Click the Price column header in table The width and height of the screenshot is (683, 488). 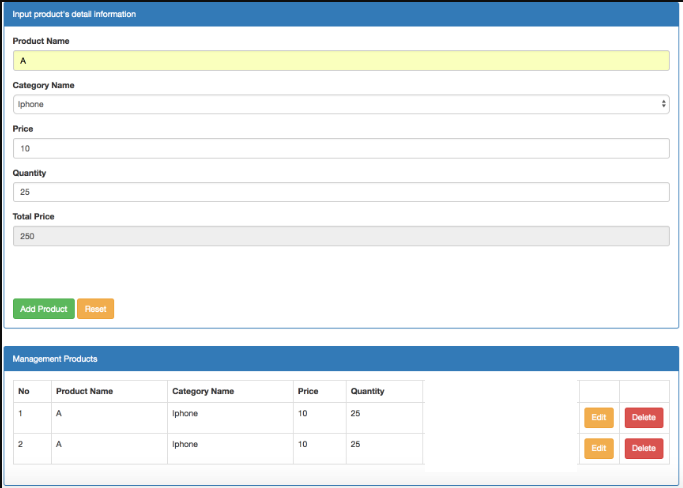pos(308,391)
